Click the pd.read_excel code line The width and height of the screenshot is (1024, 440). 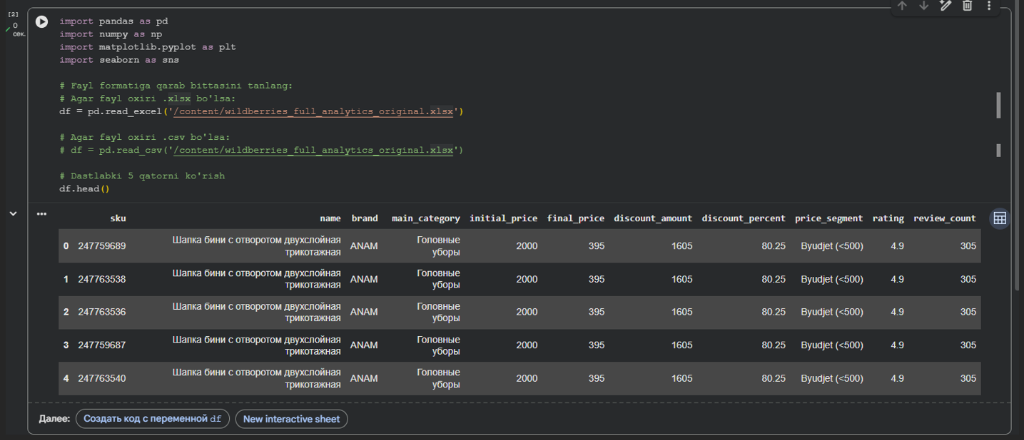point(261,112)
